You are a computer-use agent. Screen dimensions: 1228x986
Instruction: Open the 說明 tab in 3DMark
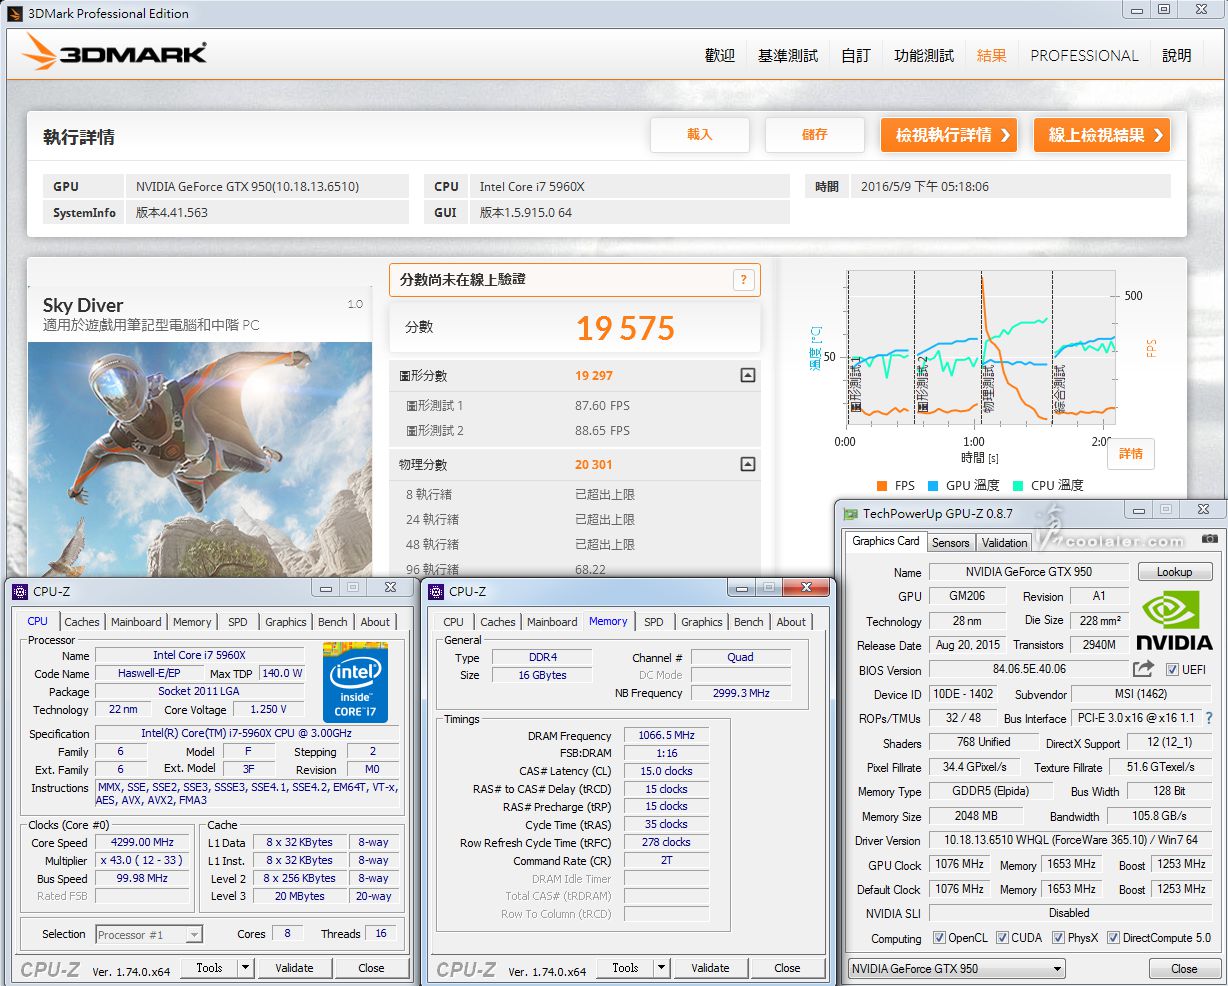pyautogui.click(x=1177, y=56)
